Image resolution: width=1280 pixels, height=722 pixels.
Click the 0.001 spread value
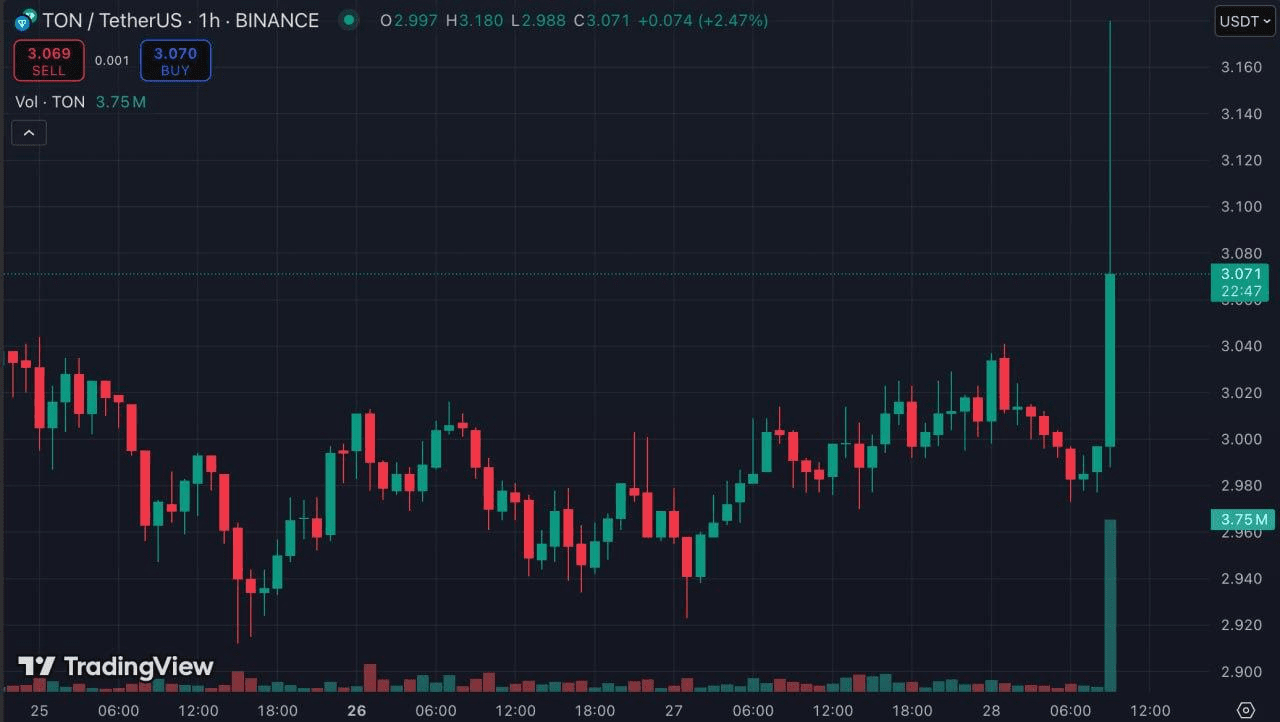[x=112, y=61]
